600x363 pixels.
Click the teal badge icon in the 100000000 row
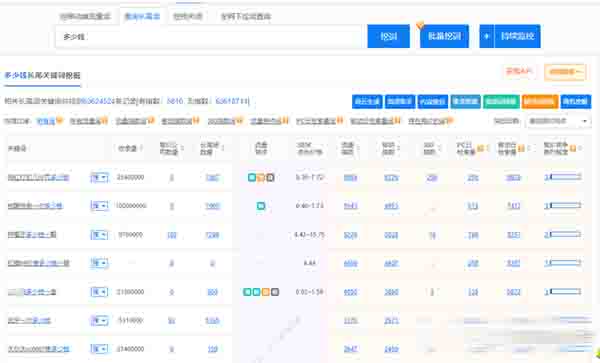tap(261, 206)
